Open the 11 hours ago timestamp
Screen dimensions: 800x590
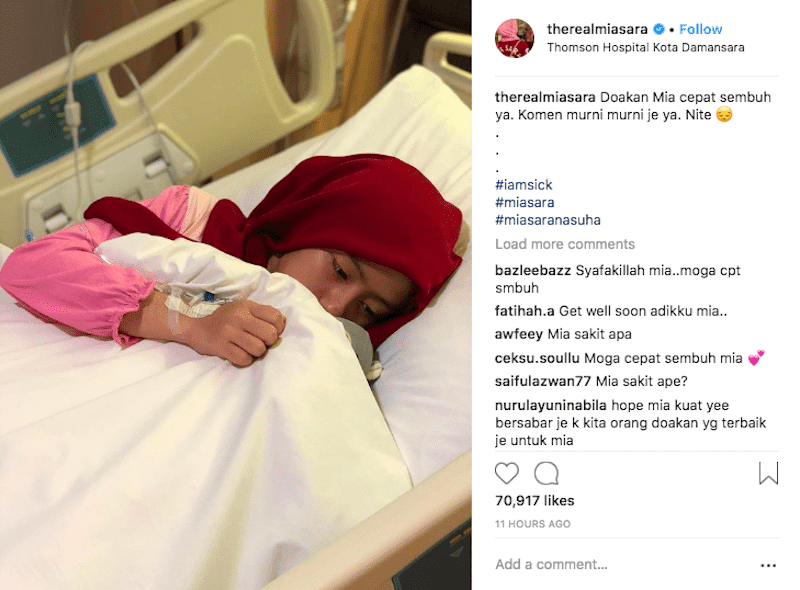[533, 524]
